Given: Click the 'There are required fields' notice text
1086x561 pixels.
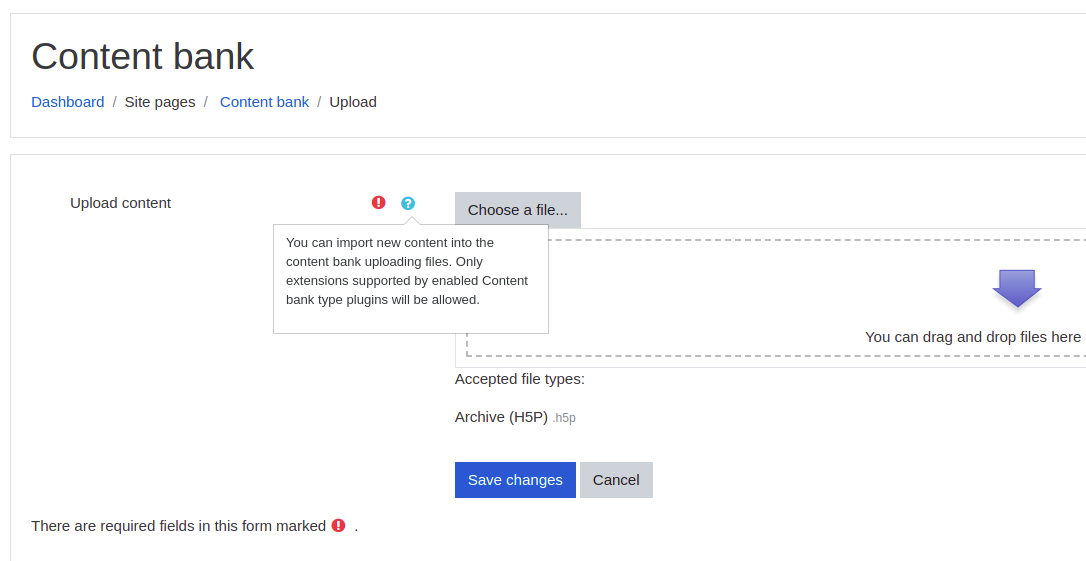Looking at the screenshot, I should pyautogui.click(x=179, y=526).
